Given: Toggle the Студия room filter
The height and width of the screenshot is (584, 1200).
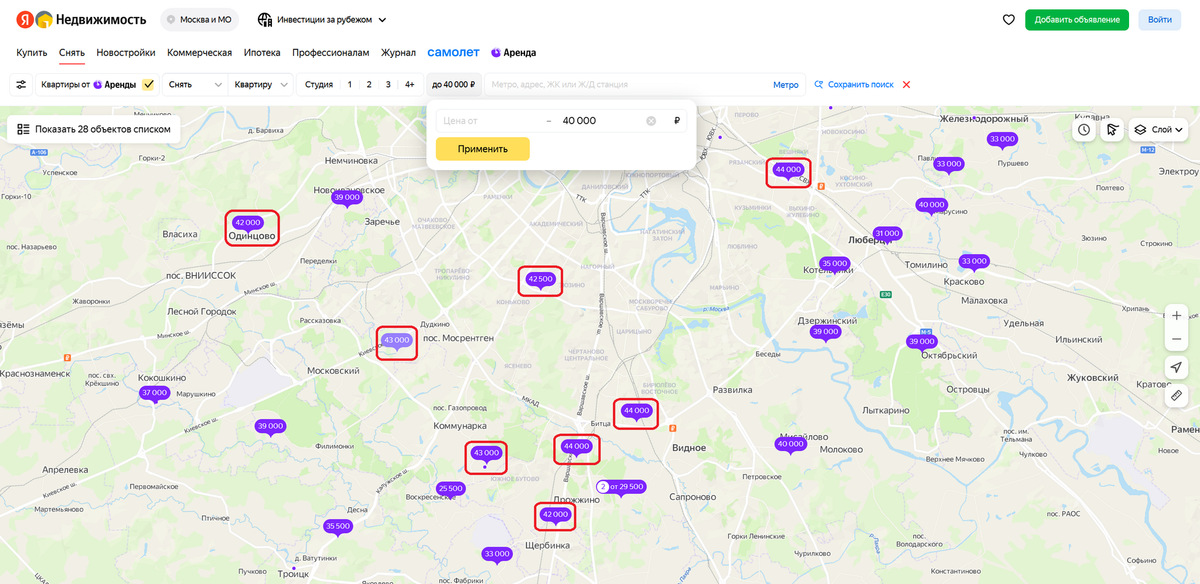Looking at the screenshot, I should tap(318, 84).
